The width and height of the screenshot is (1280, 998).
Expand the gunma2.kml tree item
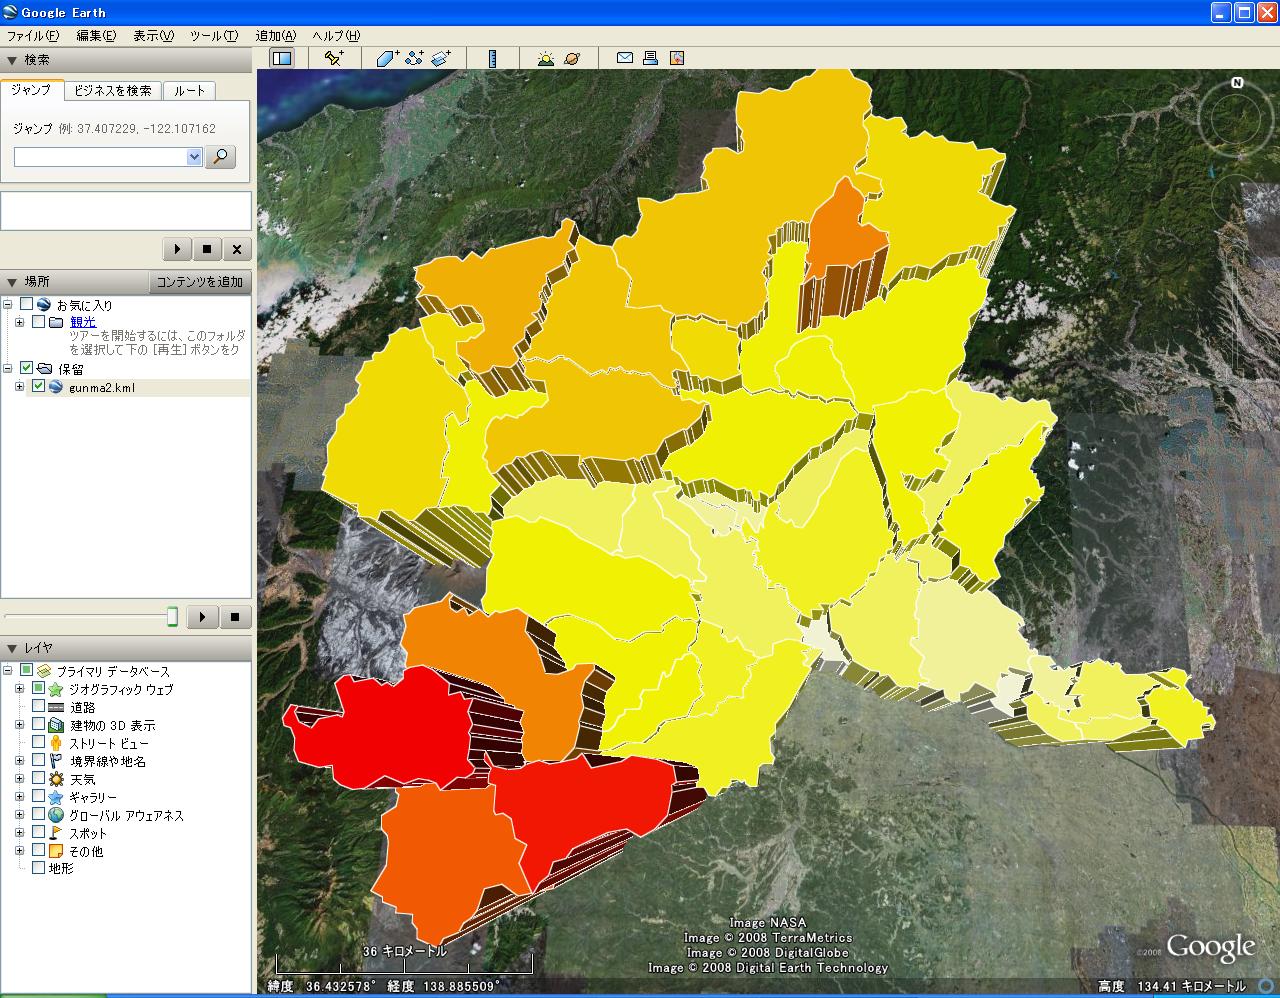[x=19, y=387]
